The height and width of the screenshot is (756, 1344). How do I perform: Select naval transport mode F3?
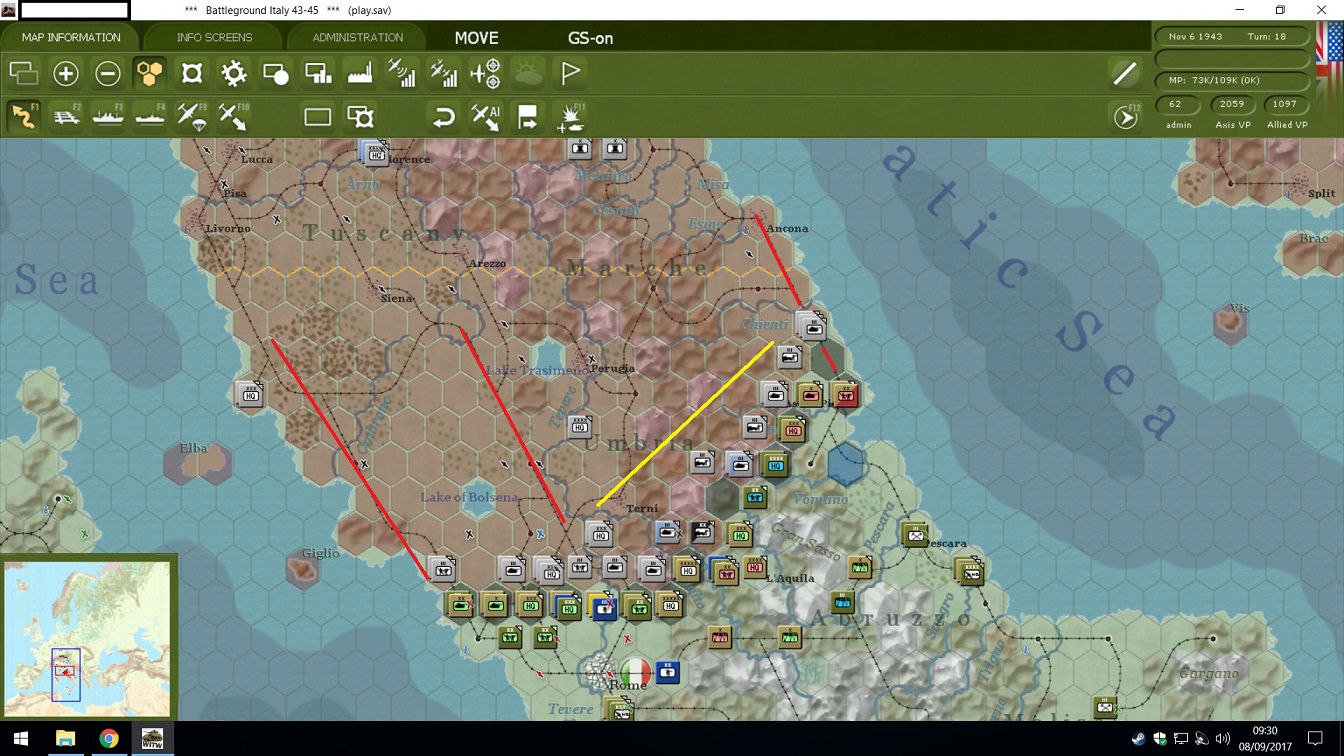pyautogui.click(x=108, y=117)
